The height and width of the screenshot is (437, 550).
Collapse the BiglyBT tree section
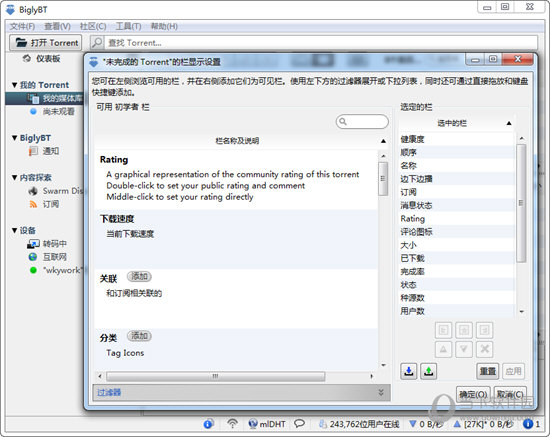pyautogui.click(x=14, y=138)
